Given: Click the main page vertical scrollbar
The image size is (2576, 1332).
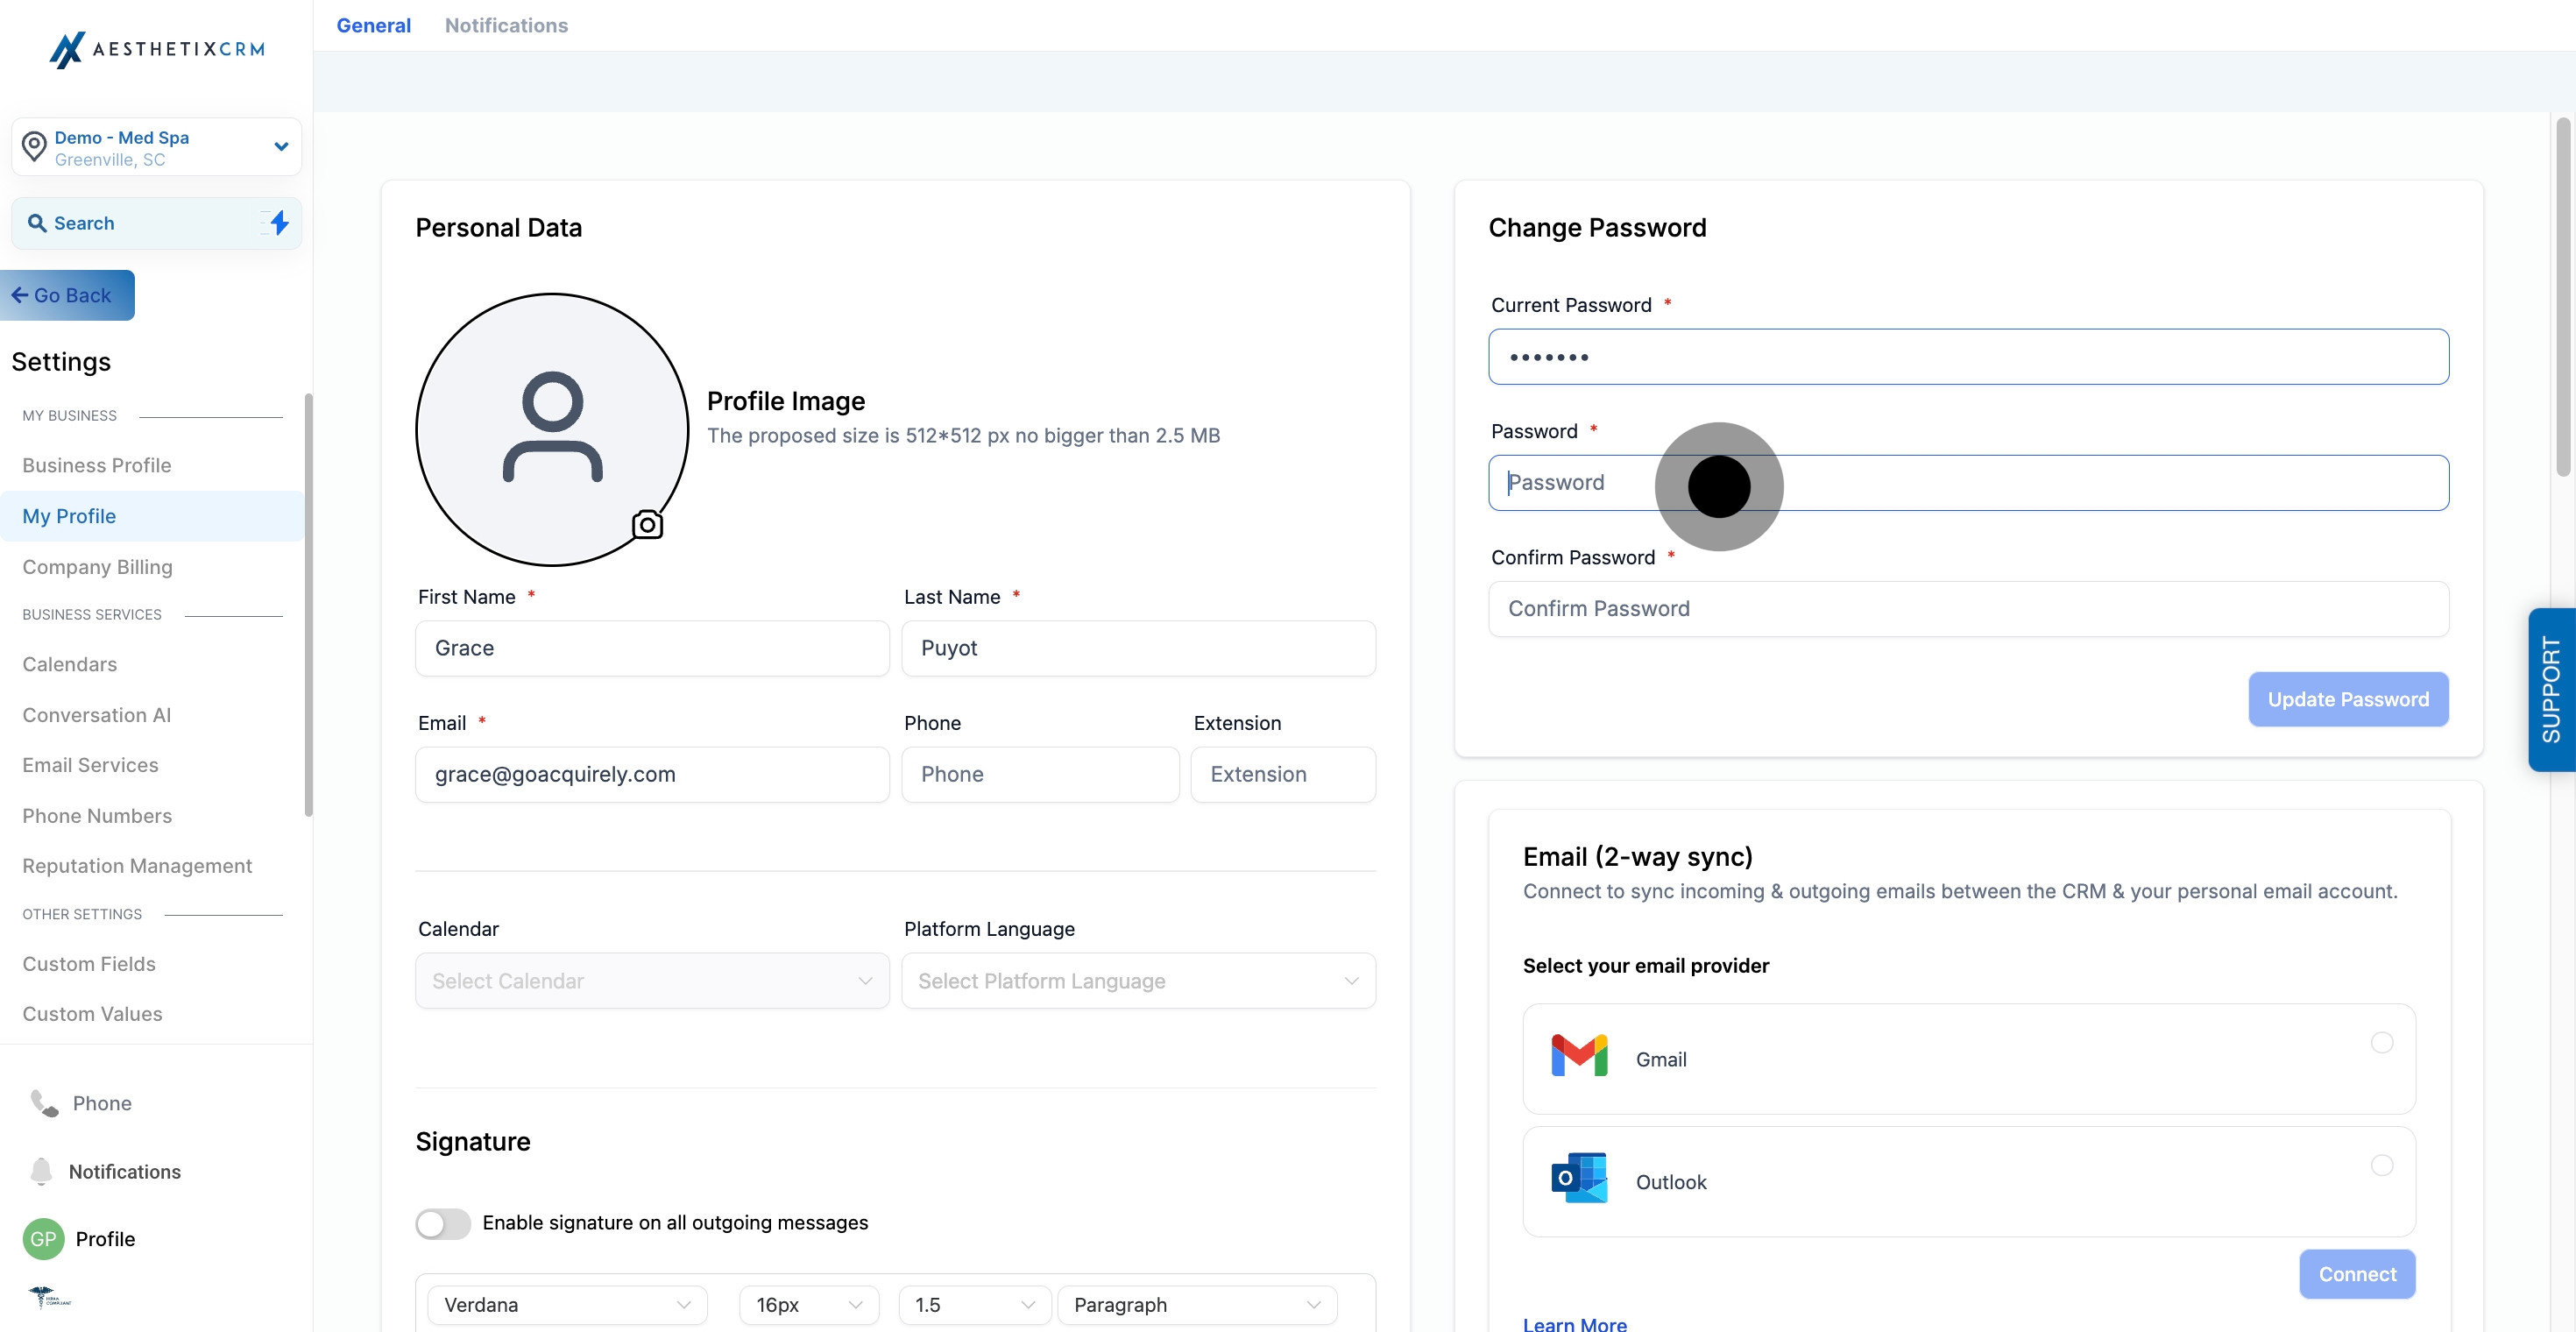Looking at the screenshot, I should [x=2562, y=297].
